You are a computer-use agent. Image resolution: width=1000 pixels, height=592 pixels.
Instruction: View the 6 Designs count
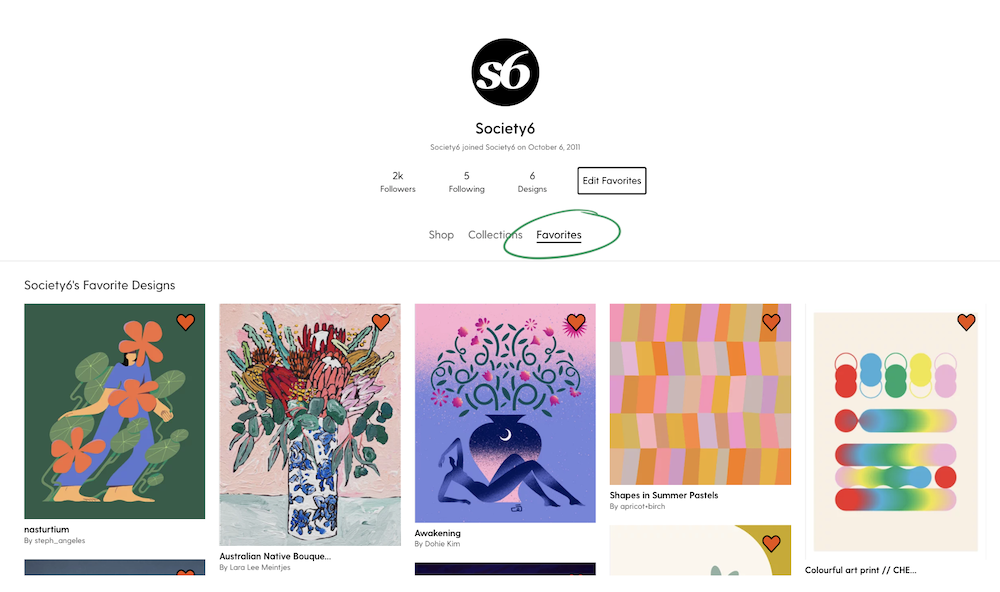532,182
